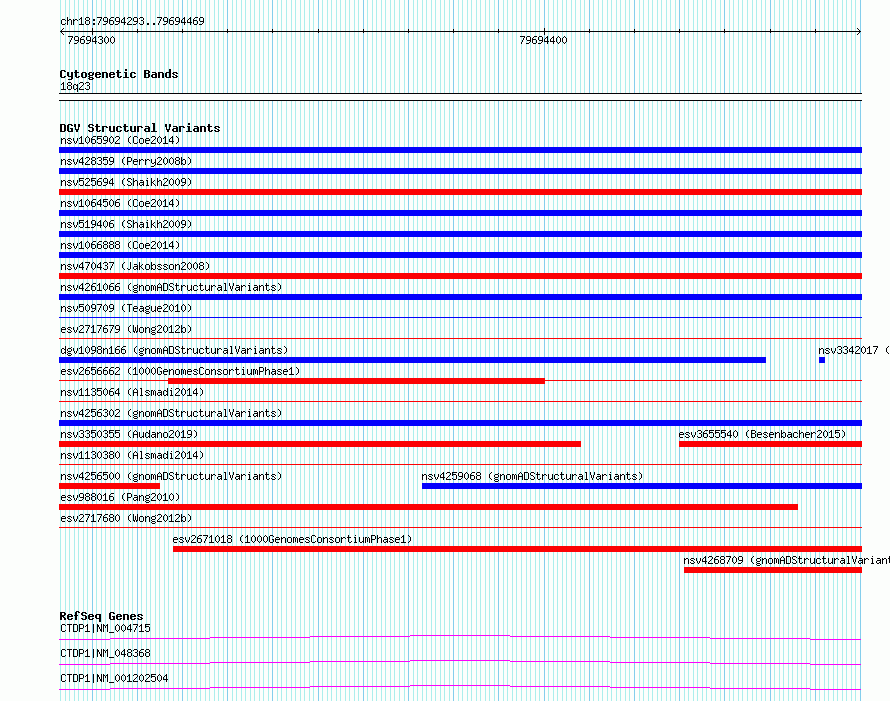
Task: Click the 79694300 ruler label
Action: tap(91, 40)
